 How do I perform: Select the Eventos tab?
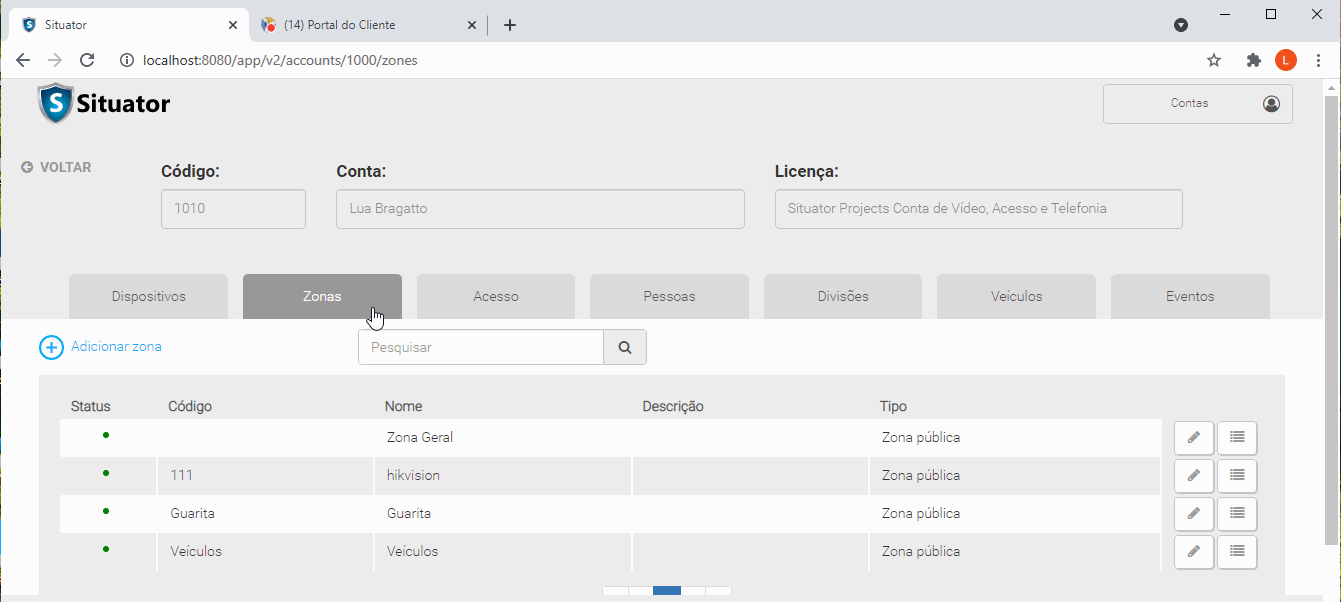point(1189,297)
